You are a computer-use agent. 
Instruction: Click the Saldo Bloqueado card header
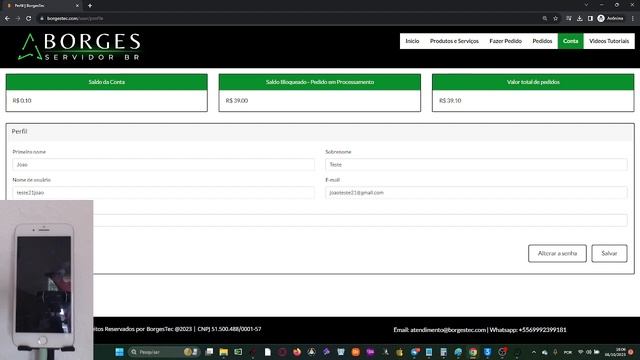click(320, 82)
